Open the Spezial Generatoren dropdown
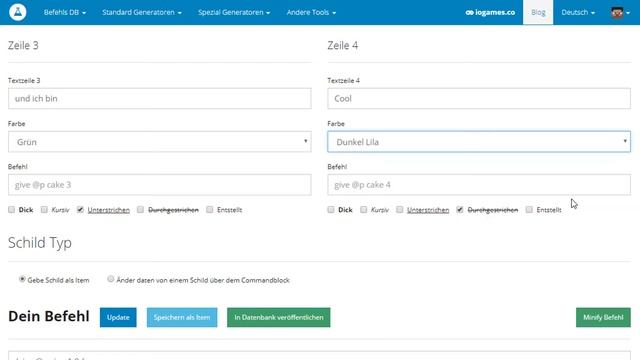The height and width of the screenshot is (360, 640). coord(234,12)
